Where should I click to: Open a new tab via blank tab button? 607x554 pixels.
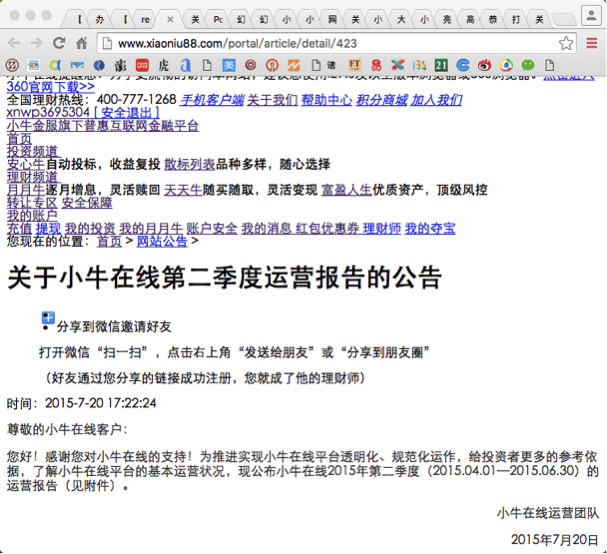(x=564, y=19)
